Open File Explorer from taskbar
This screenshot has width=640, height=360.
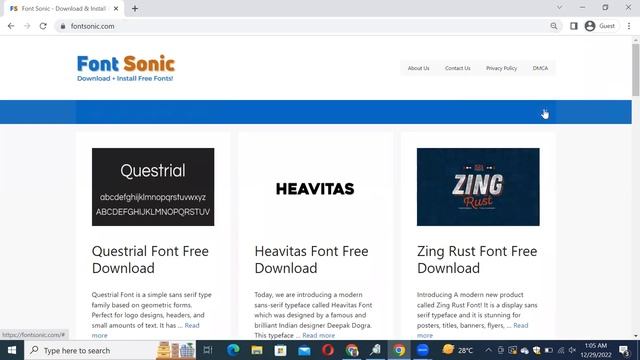coord(257,350)
